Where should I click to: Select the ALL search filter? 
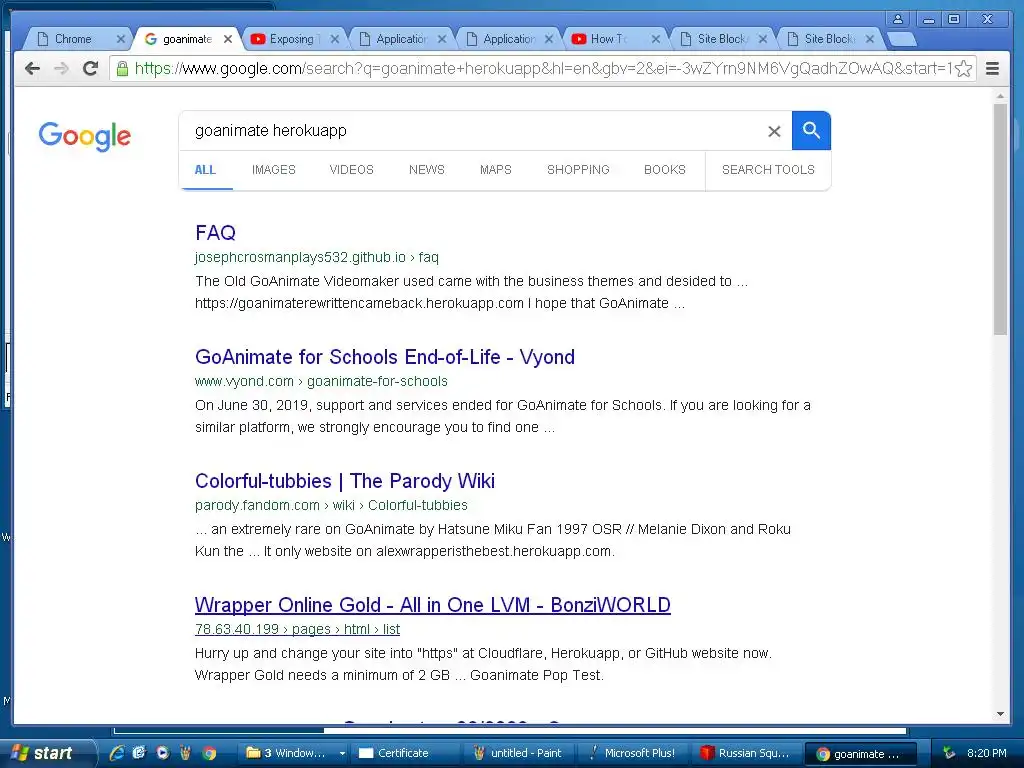point(205,170)
